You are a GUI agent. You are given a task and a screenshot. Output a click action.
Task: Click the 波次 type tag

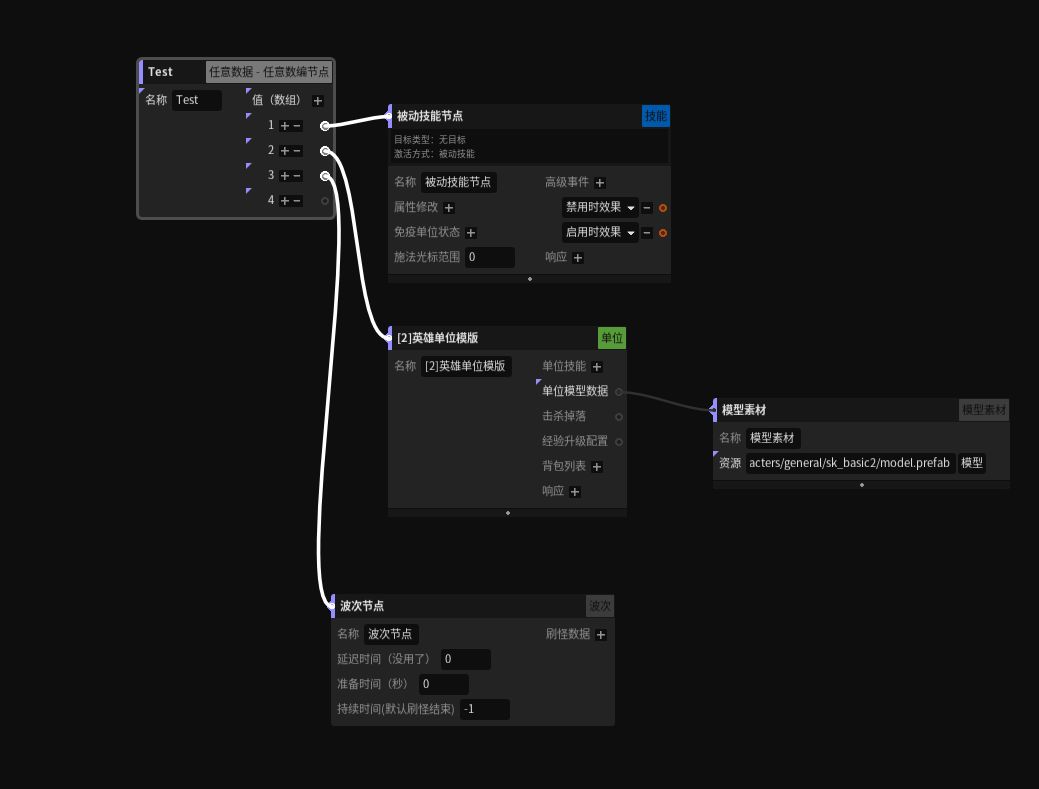click(600, 605)
